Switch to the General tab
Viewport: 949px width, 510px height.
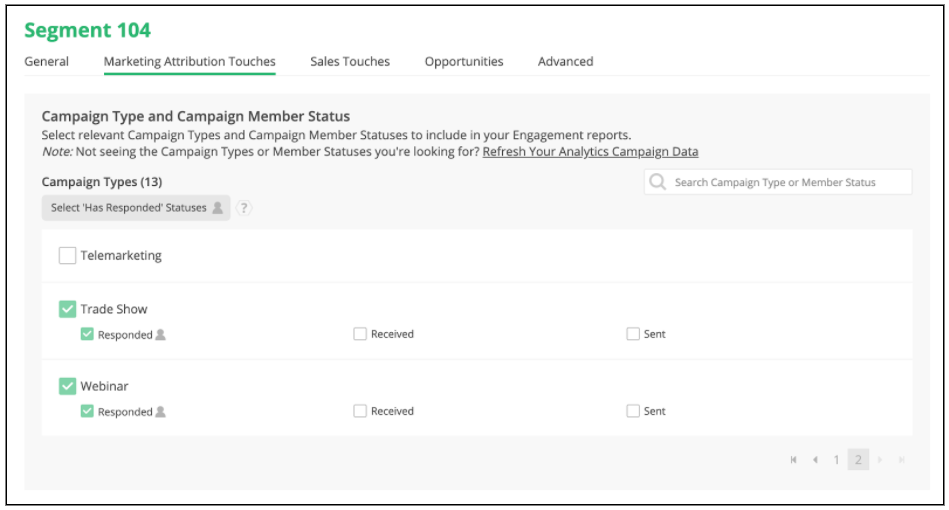click(46, 62)
